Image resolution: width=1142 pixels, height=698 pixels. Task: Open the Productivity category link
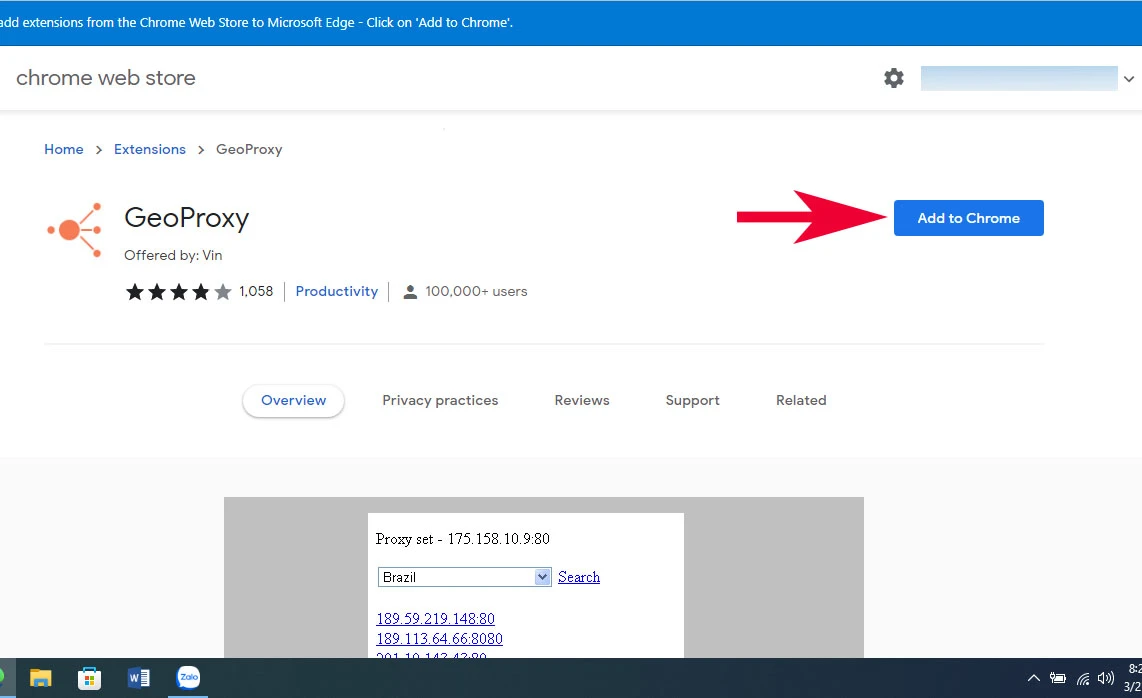pyautogui.click(x=337, y=291)
